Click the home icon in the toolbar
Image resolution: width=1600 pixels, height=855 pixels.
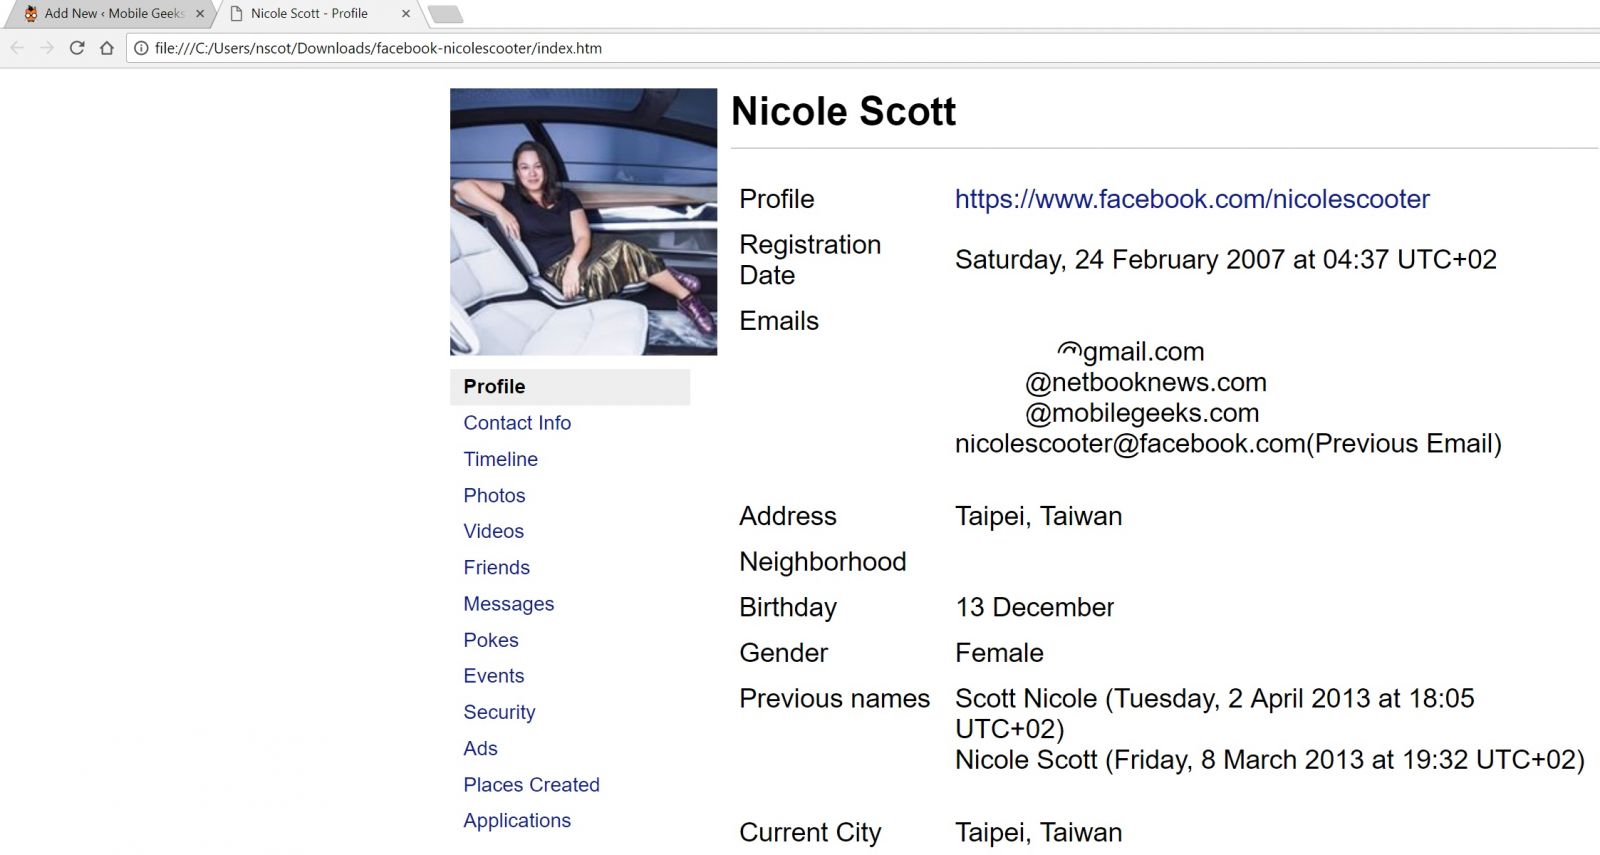coord(107,48)
